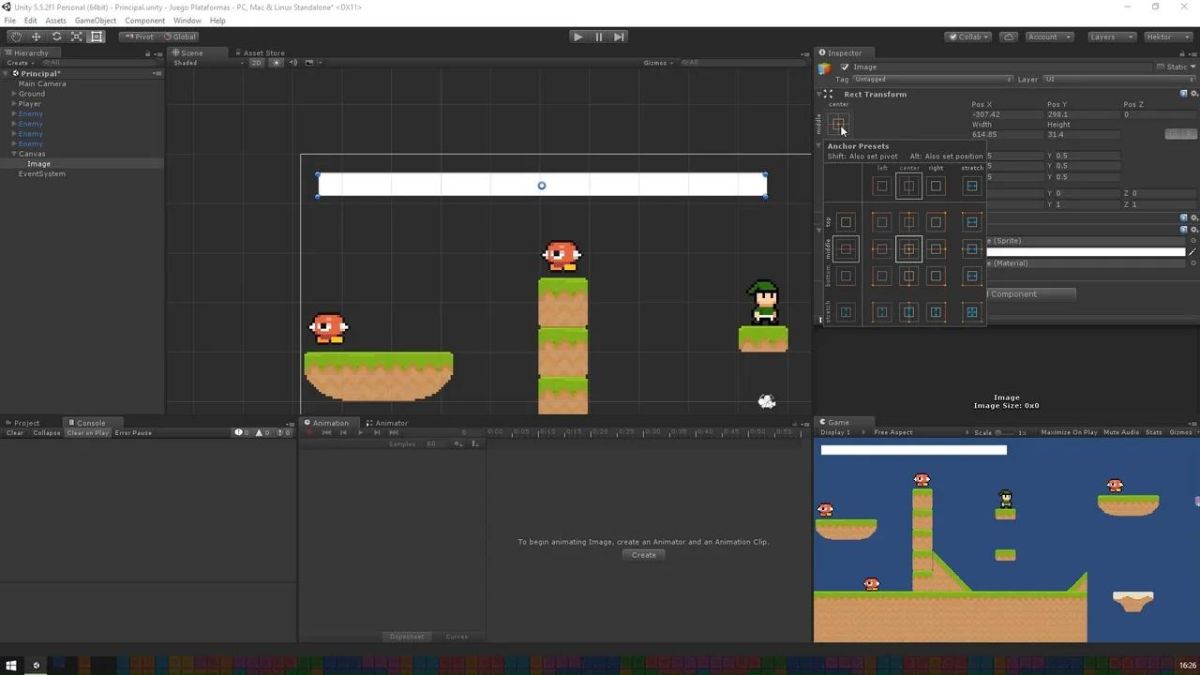This screenshot has width=1200, height=675.
Task: Toggle Global handle rotation mode
Action: [x=180, y=37]
